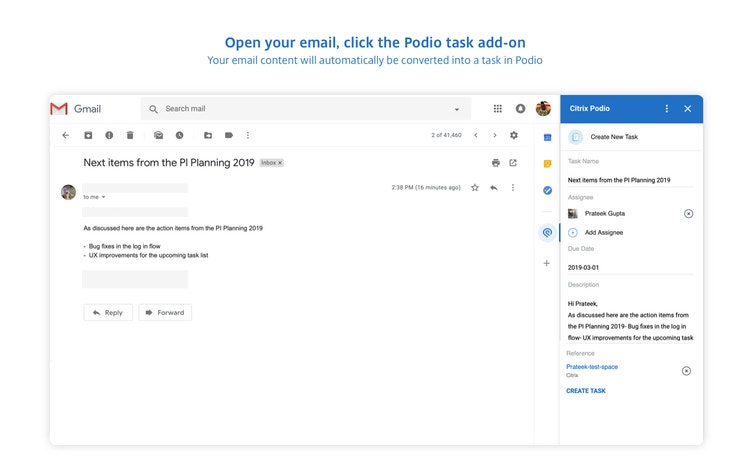750x469 pixels.
Task: Click the Forward button
Action: [x=165, y=313]
